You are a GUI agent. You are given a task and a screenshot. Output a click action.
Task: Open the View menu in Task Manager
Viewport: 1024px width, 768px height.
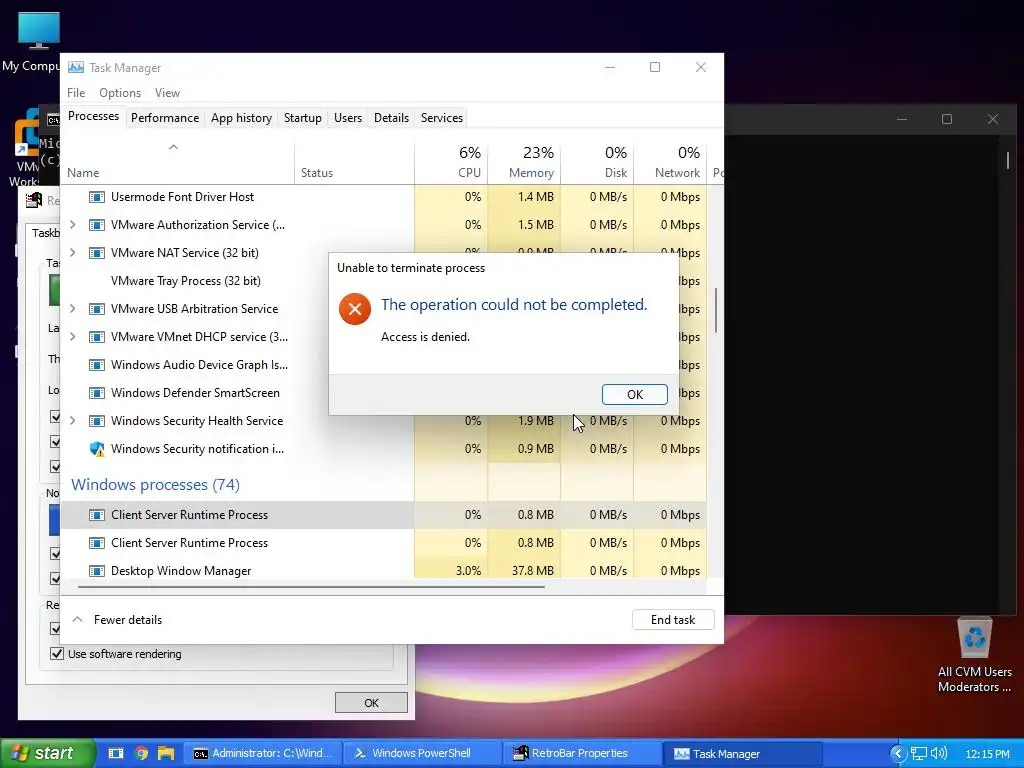(x=167, y=93)
